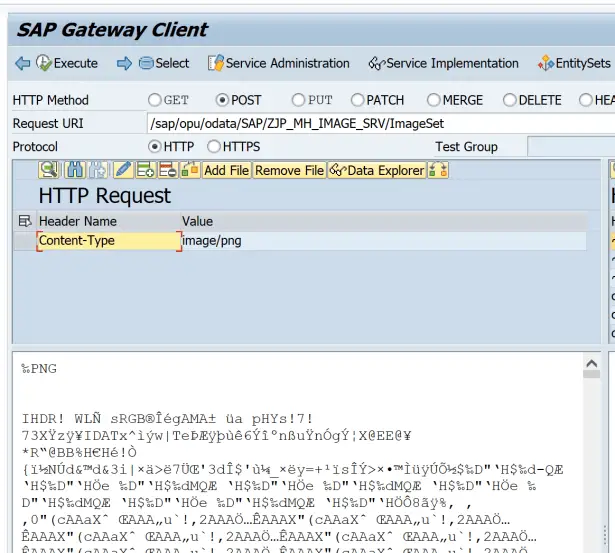Click the Service Implementation glasses icon
The width and height of the screenshot is (615, 553).
coord(377,63)
